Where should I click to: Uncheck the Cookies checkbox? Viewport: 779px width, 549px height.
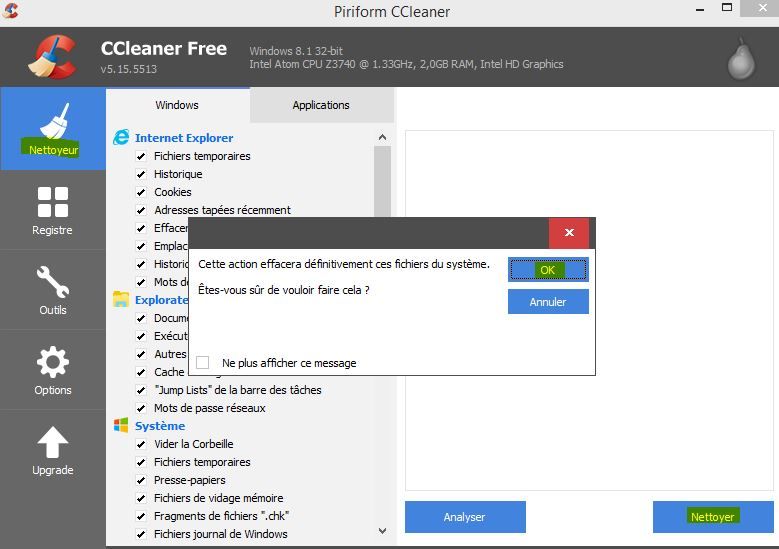[141, 192]
